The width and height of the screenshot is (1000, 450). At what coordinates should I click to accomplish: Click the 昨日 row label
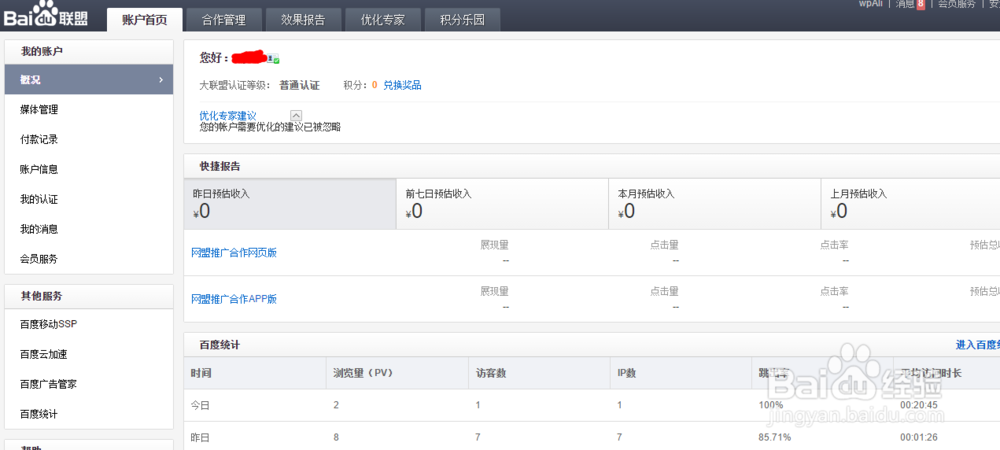click(200, 438)
